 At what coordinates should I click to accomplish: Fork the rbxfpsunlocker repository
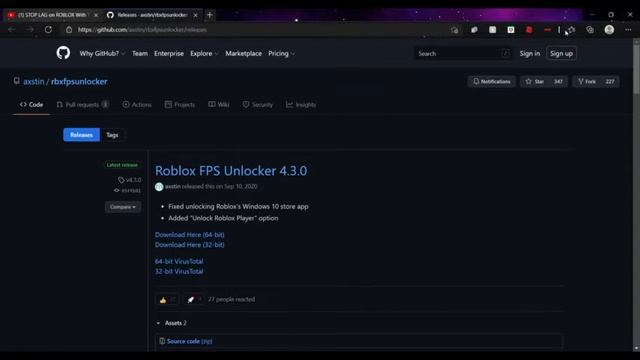coord(587,82)
